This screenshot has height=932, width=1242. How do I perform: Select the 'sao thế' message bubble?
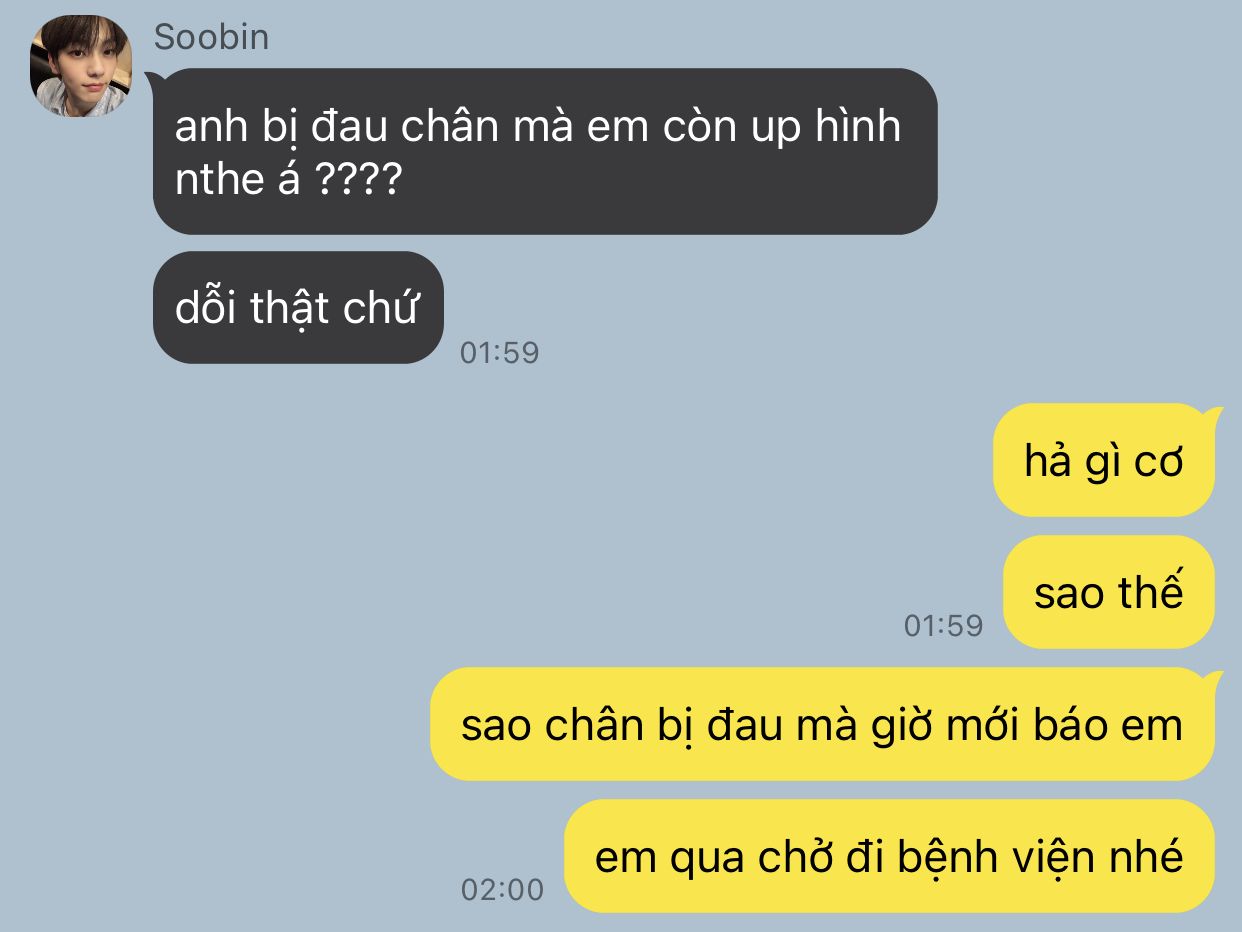point(1109,592)
